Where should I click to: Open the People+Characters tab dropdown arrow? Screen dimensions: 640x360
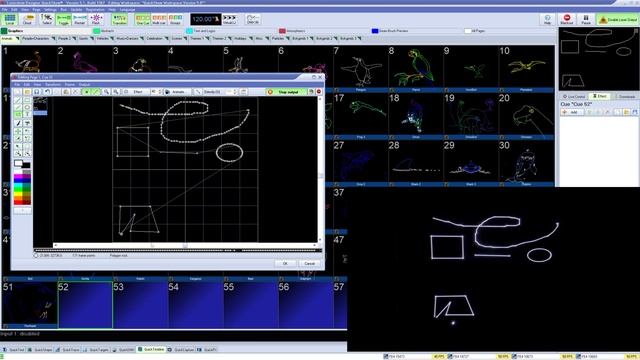tap(53, 38)
